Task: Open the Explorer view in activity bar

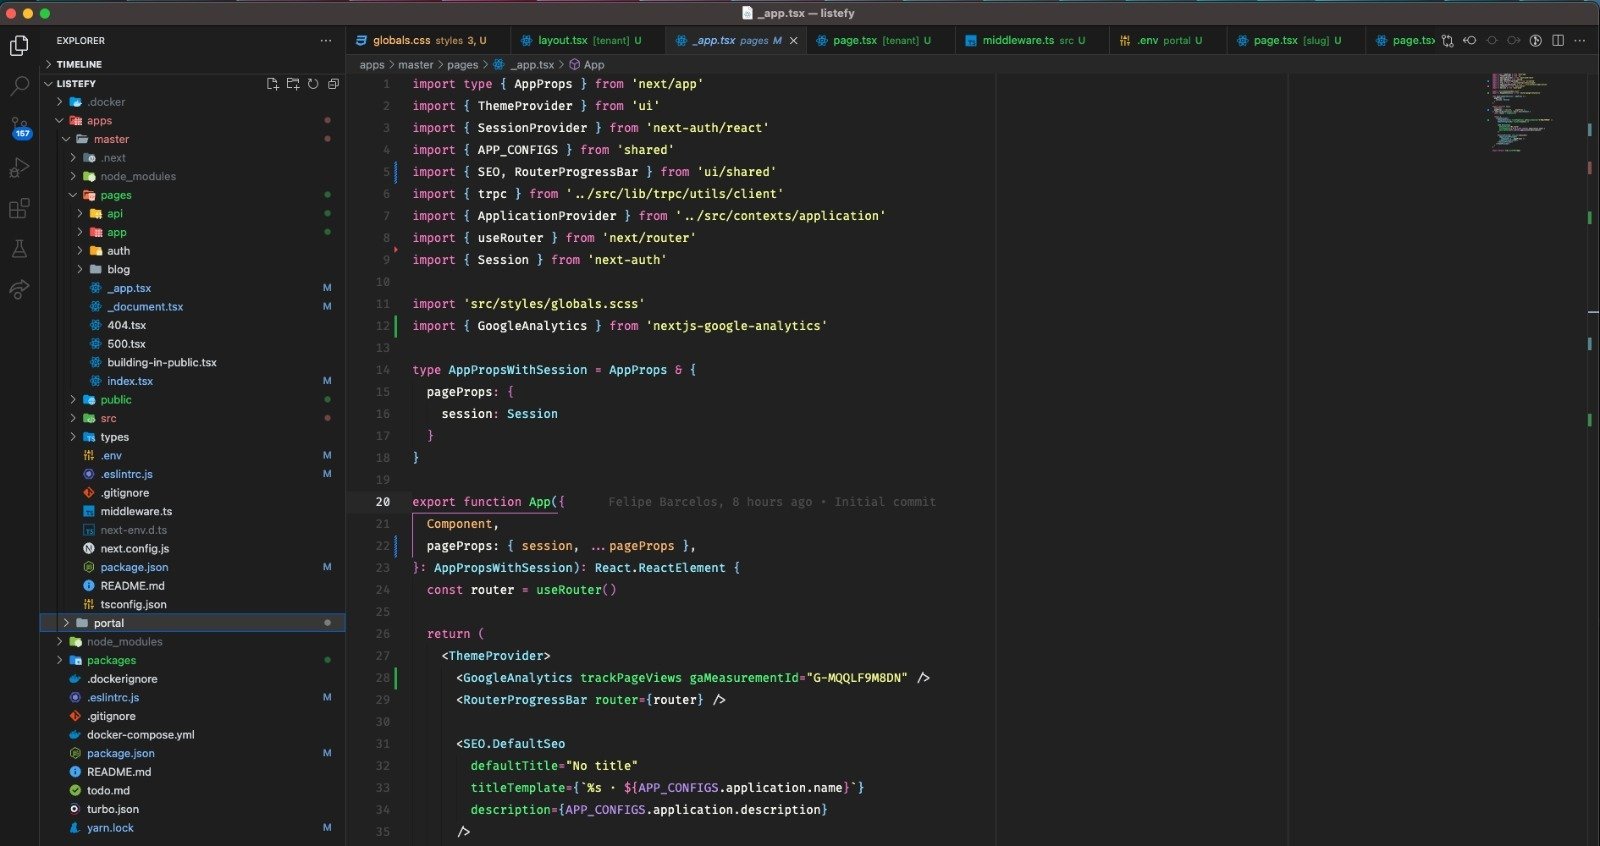Action: 19,45
